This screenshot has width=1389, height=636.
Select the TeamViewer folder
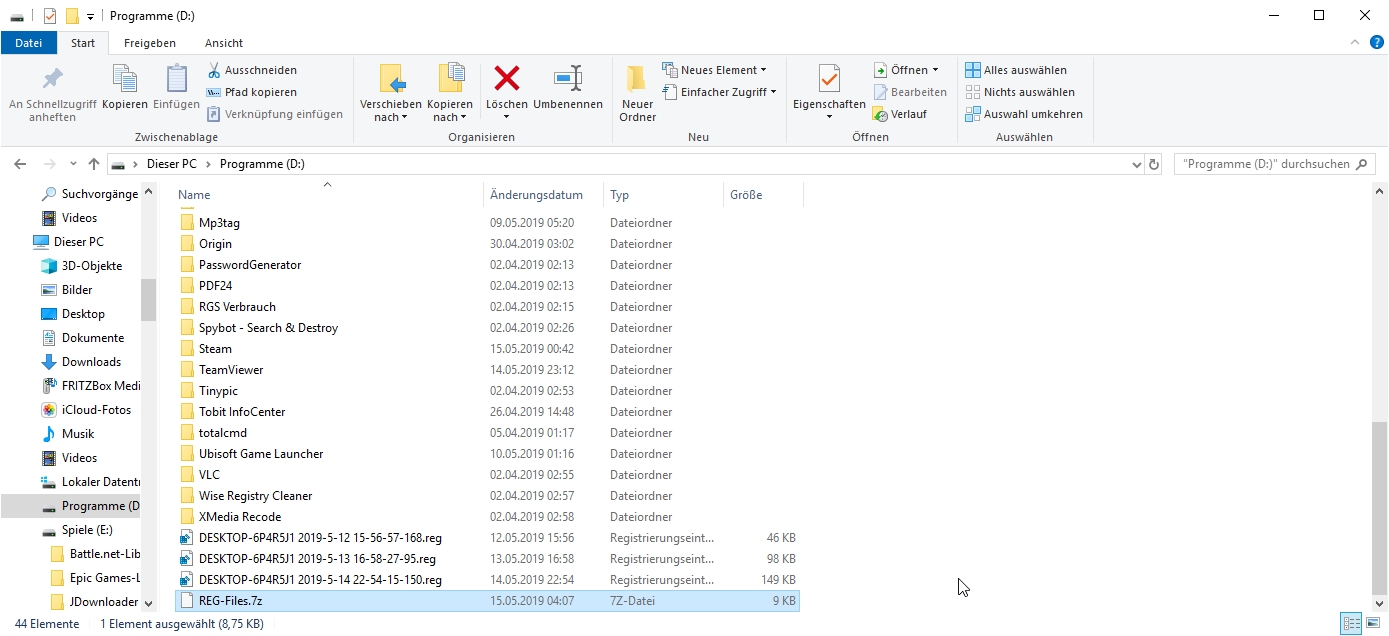pyautogui.click(x=487, y=370)
